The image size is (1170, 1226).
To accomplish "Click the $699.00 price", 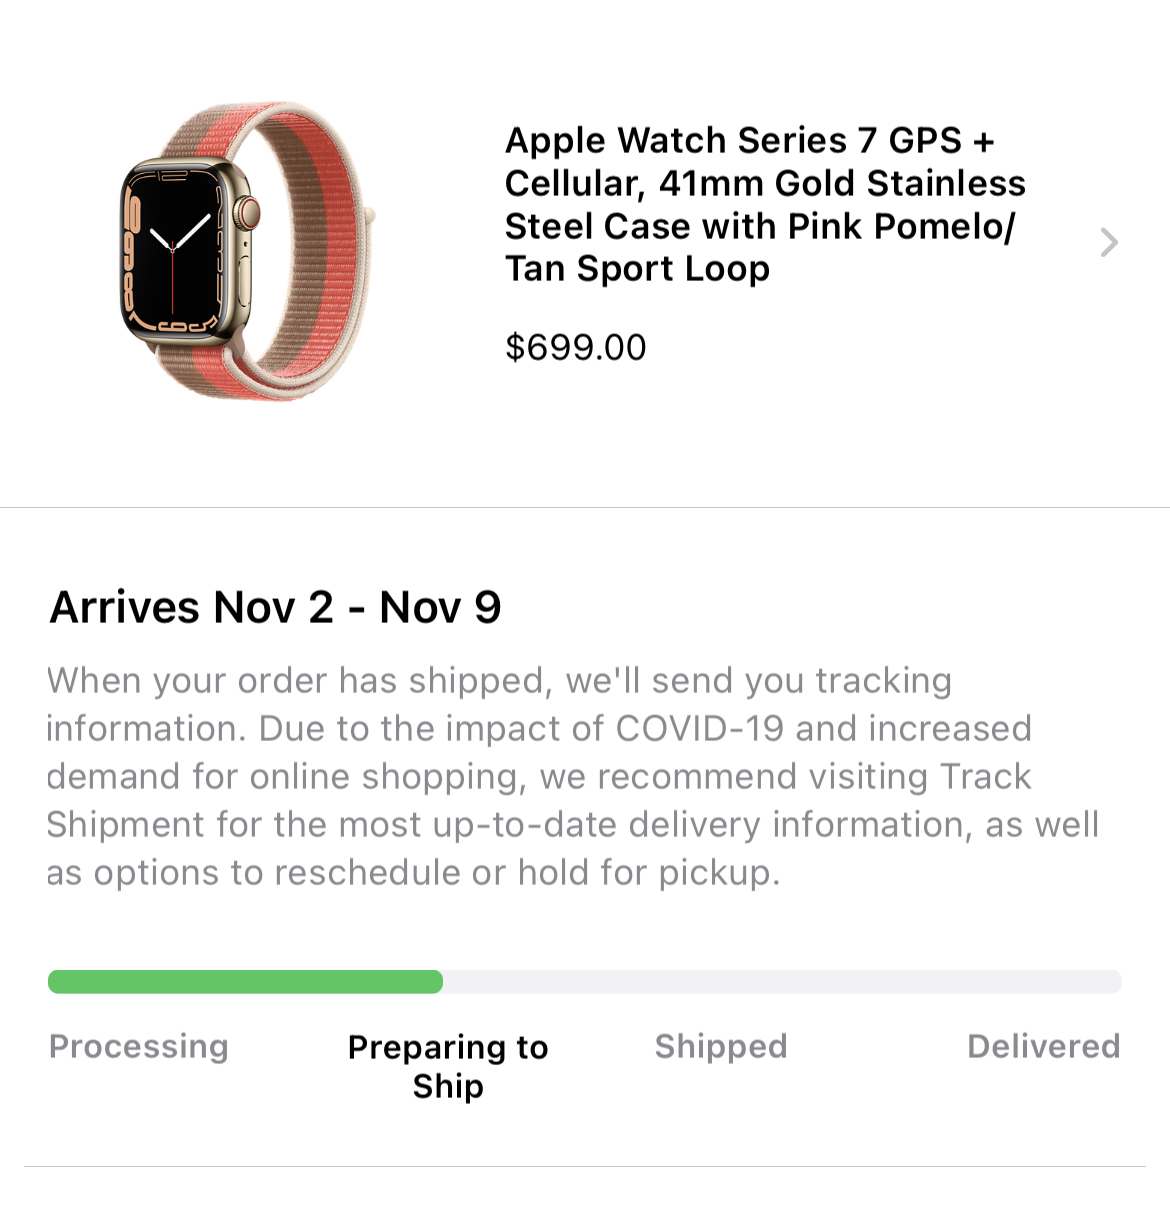I will click(x=575, y=347).
